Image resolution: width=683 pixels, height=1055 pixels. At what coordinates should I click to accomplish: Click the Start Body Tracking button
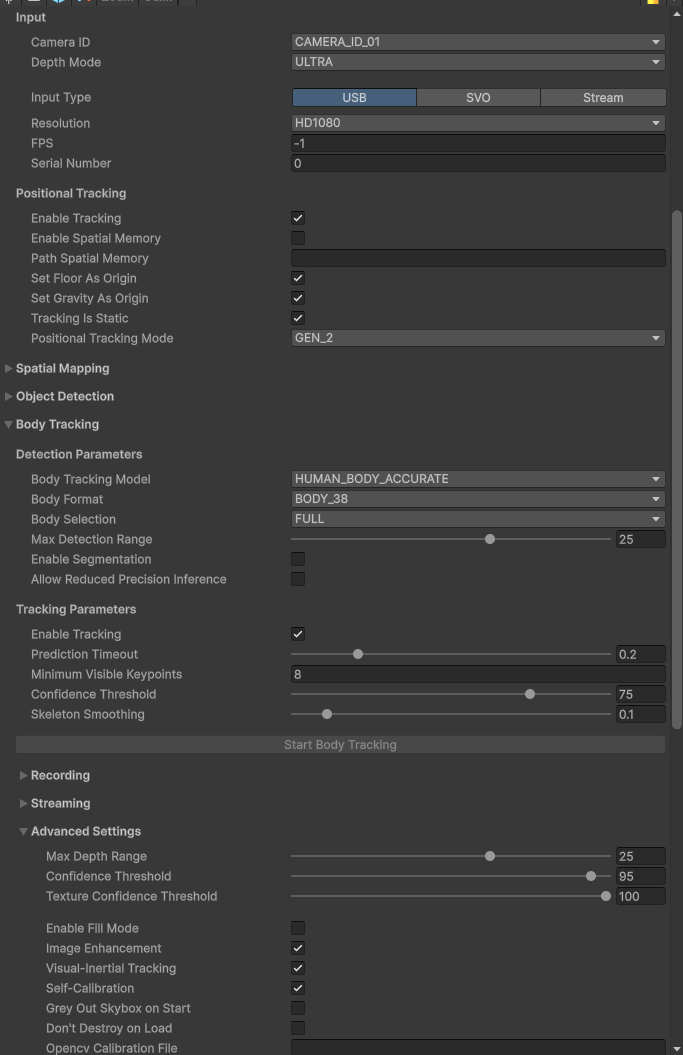[340, 745]
